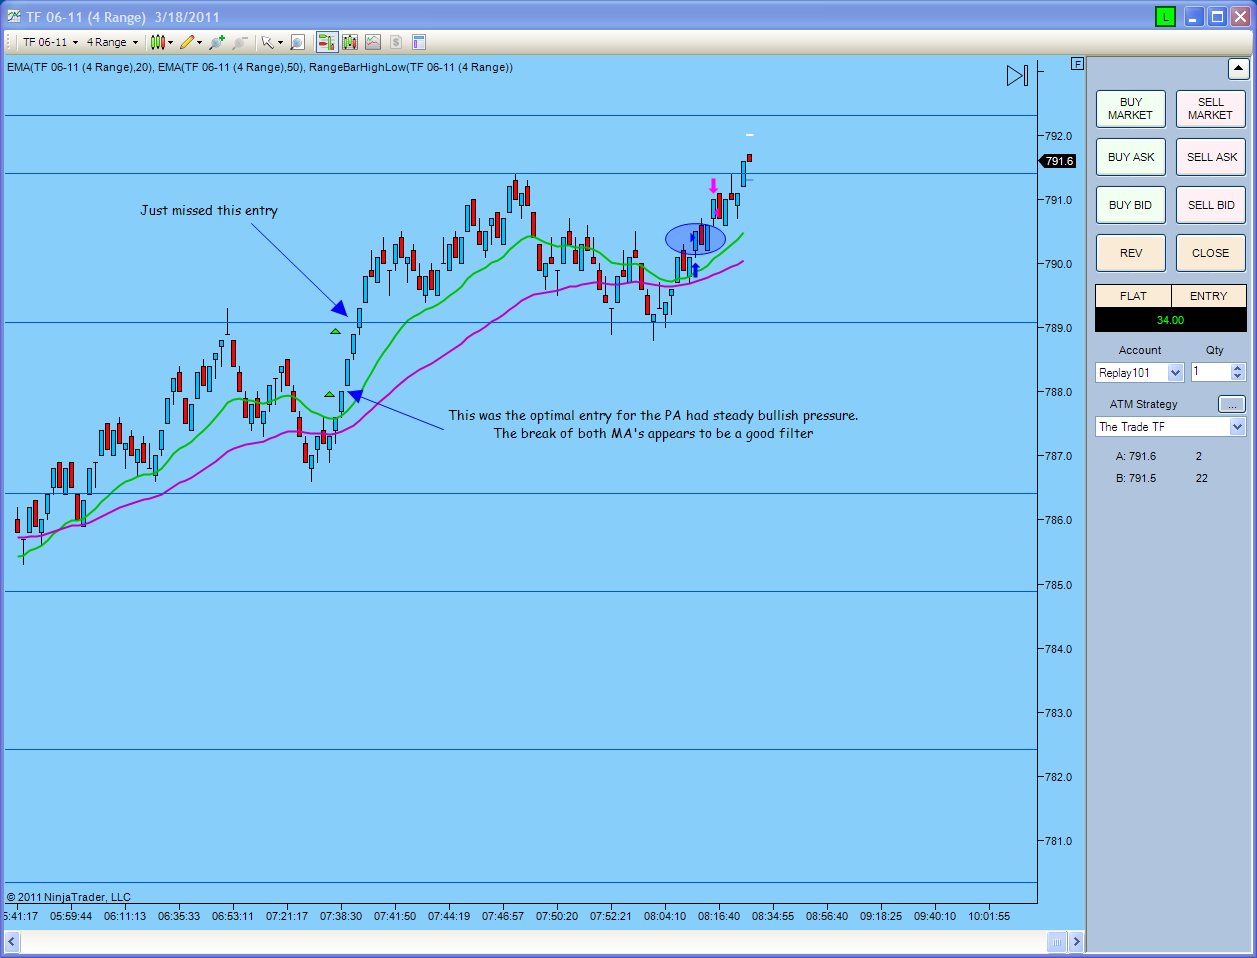Click the 792.0 price axis label
Image resolution: width=1257 pixels, height=958 pixels.
coord(1058,136)
